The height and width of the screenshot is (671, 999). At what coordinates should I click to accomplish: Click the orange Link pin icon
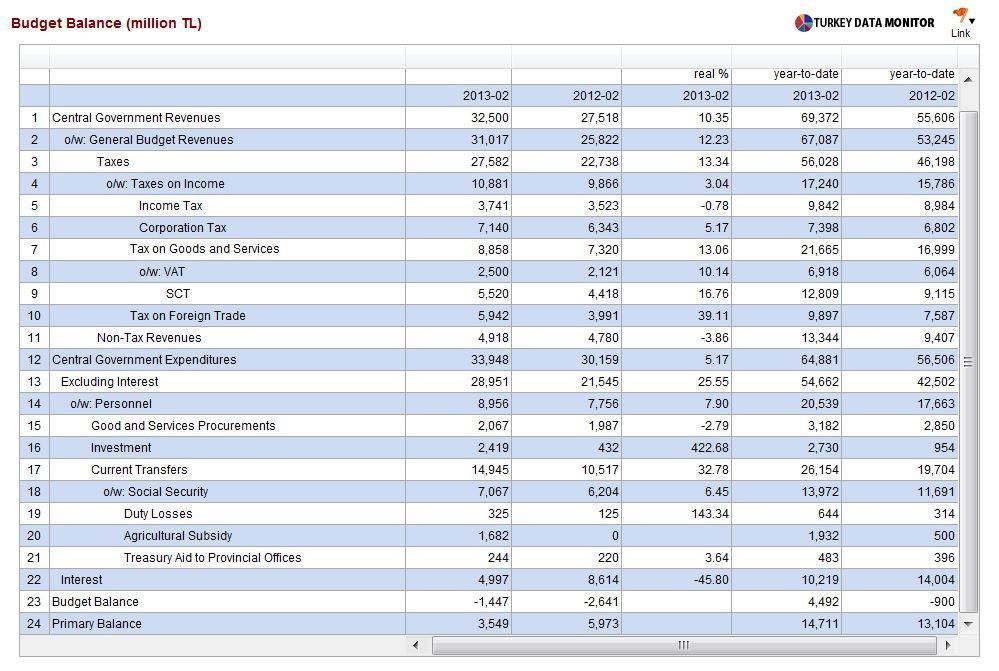[960, 15]
